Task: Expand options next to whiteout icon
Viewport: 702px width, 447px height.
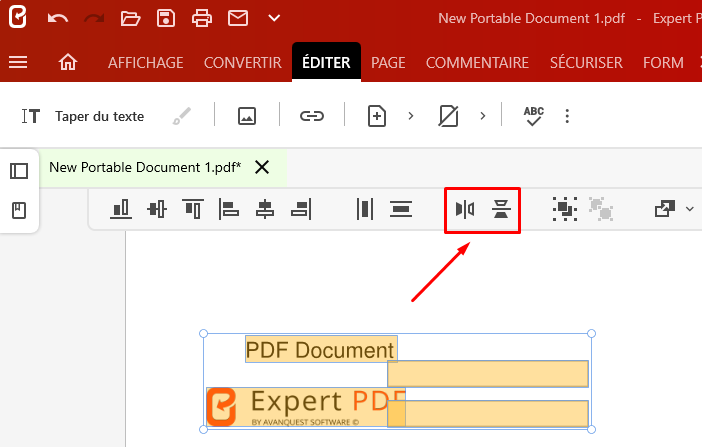Action: click(482, 116)
